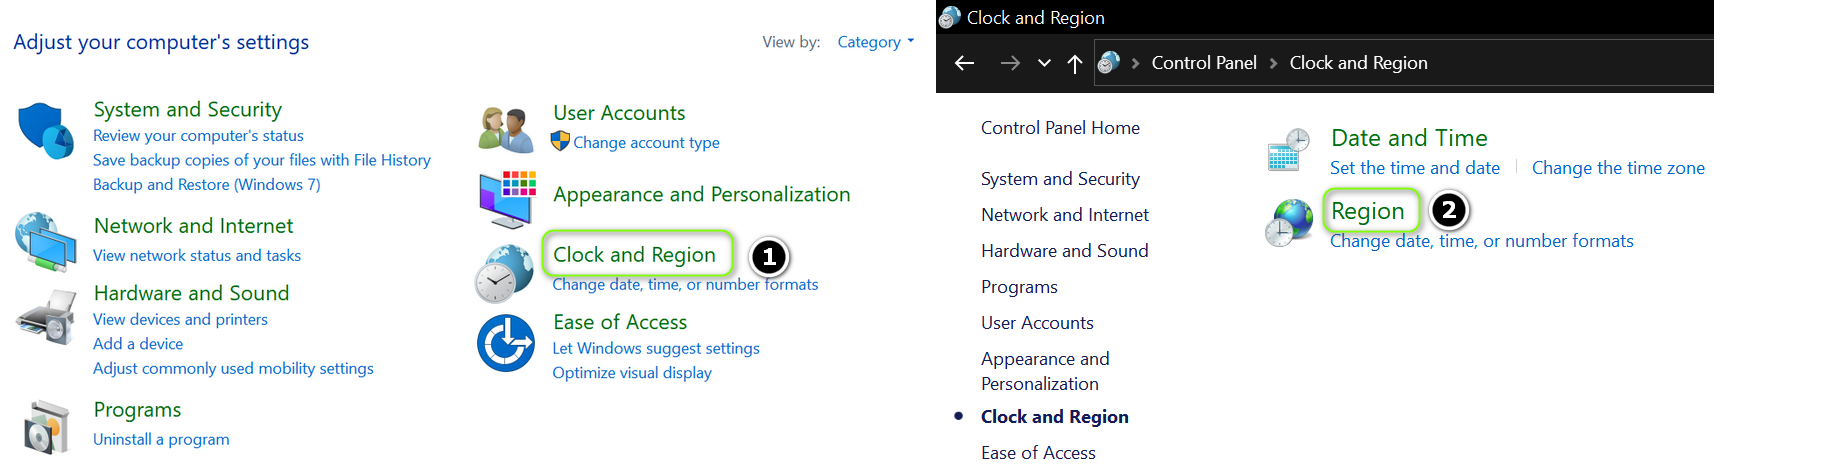Image resolution: width=1834 pixels, height=471 pixels.
Task: Click the Back navigation arrow
Action: point(964,63)
